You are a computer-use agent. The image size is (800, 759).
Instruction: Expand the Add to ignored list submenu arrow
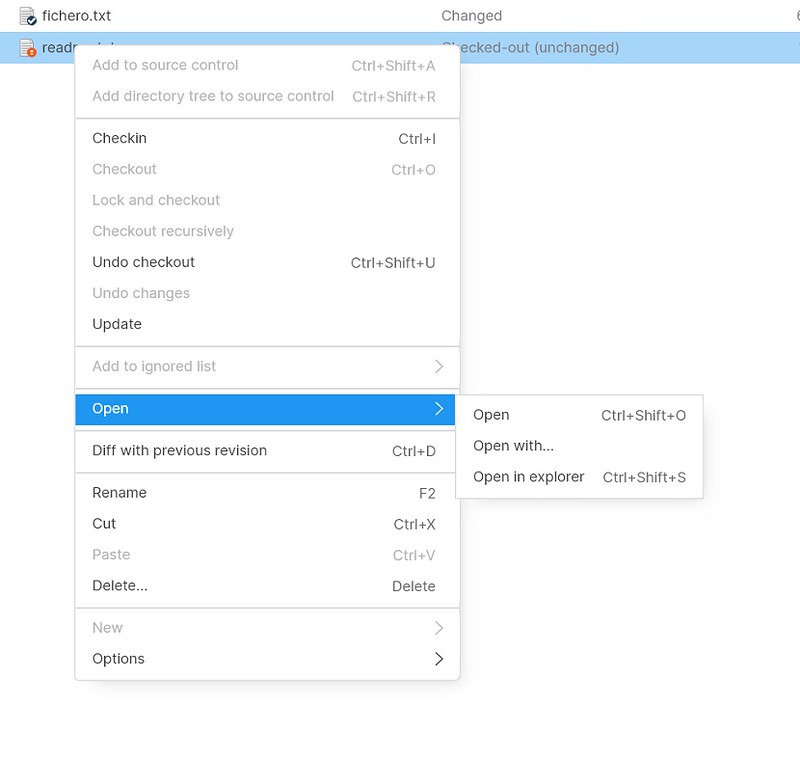439,367
